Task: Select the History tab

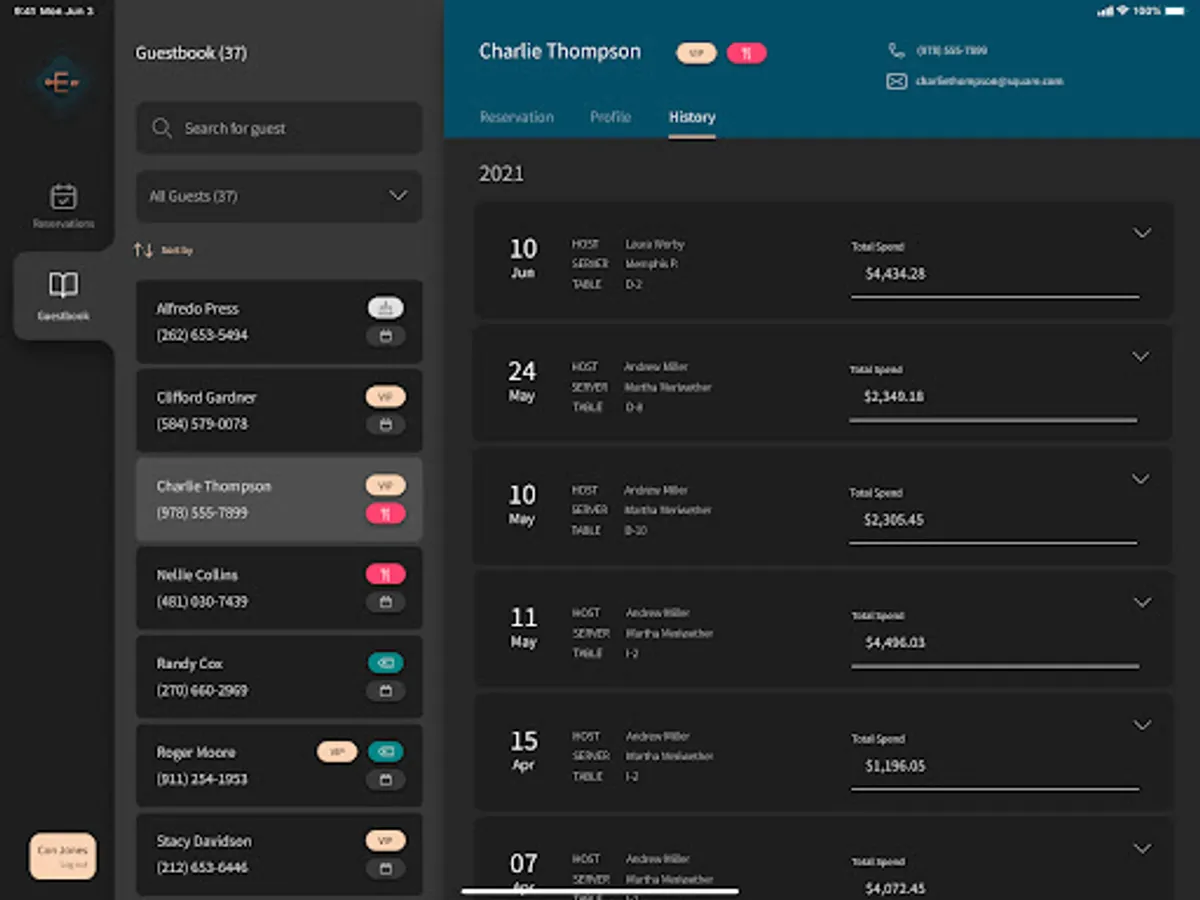Action: point(692,117)
